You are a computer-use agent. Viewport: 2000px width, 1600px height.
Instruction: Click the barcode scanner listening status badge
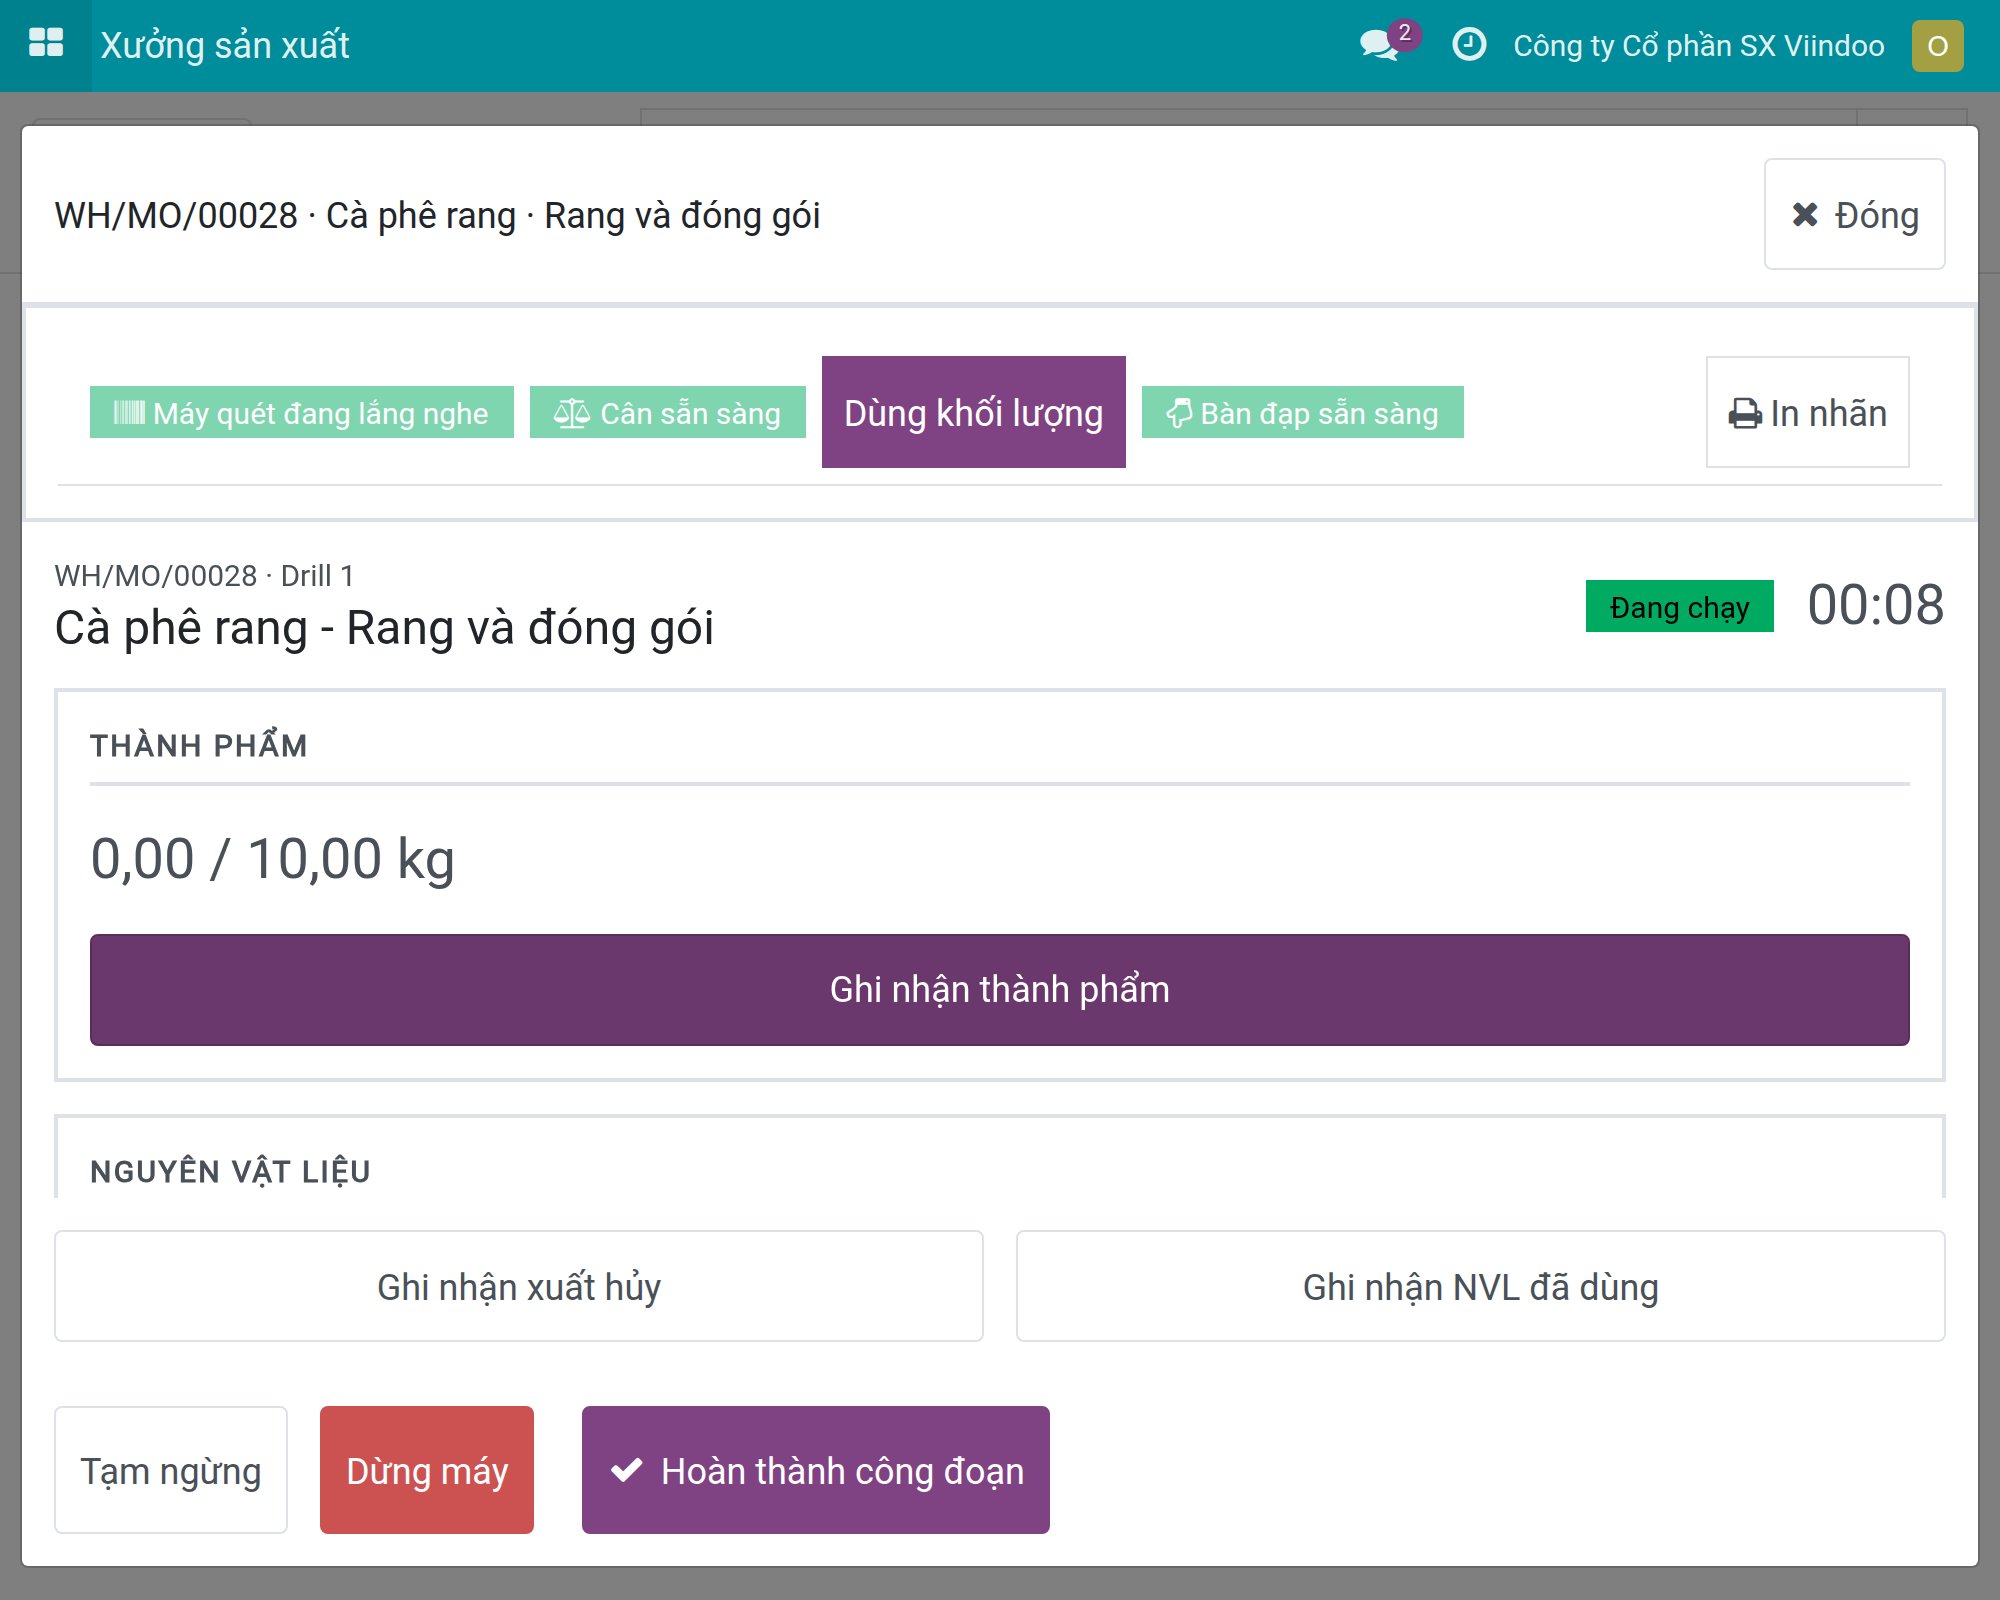301,412
